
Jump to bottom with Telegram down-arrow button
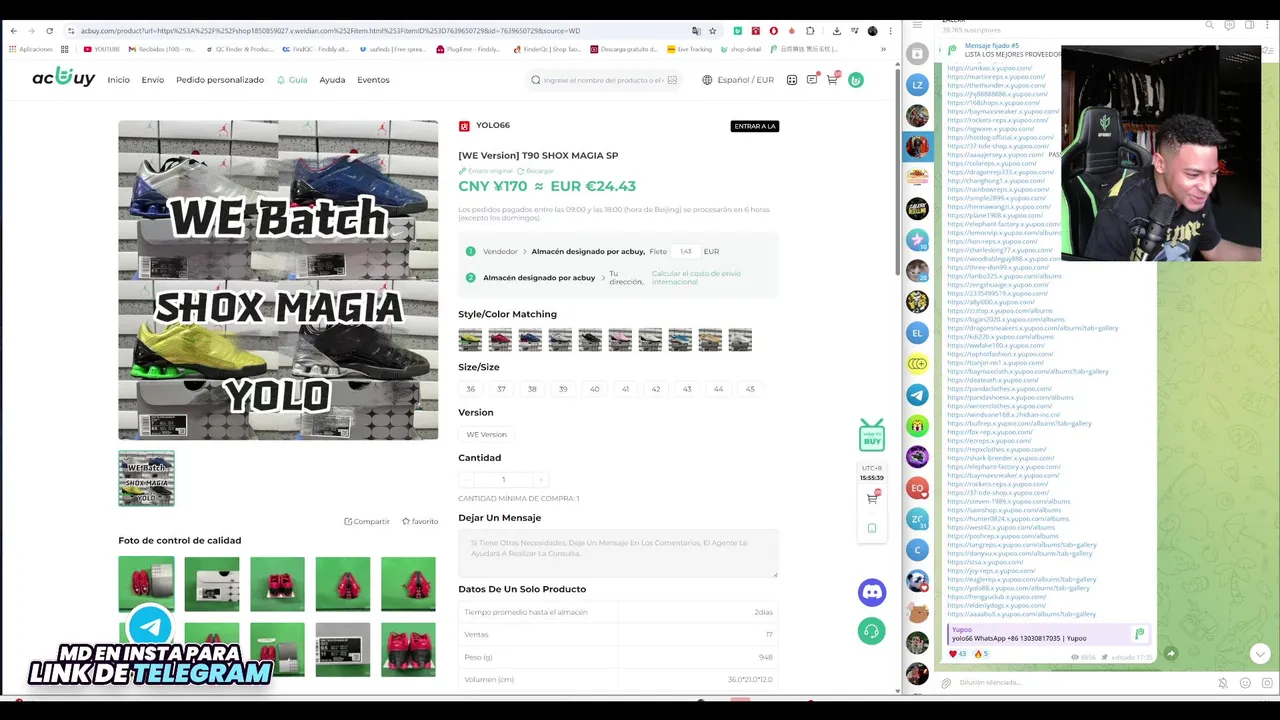pyautogui.click(x=1260, y=654)
